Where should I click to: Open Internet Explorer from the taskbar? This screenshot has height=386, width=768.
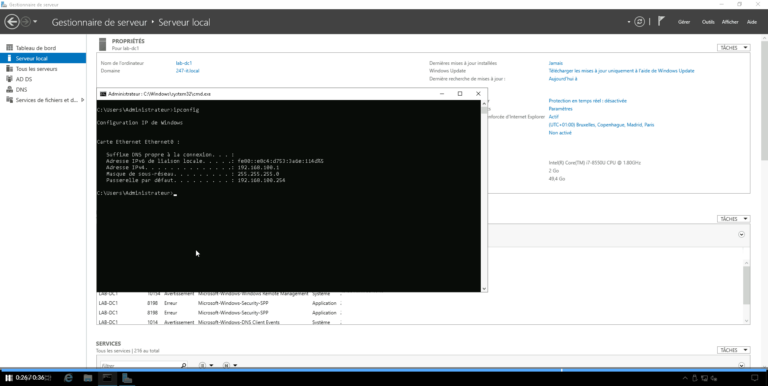tap(69, 378)
